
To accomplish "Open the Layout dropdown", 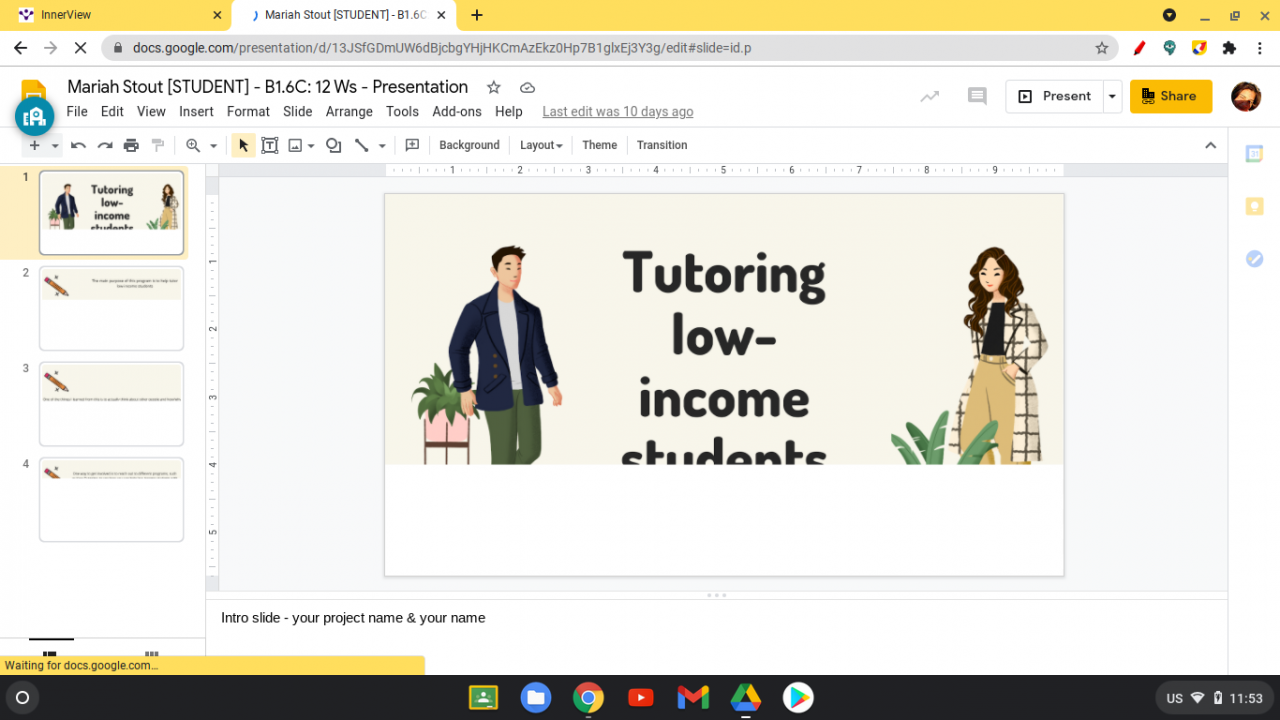I will click(x=541, y=145).
